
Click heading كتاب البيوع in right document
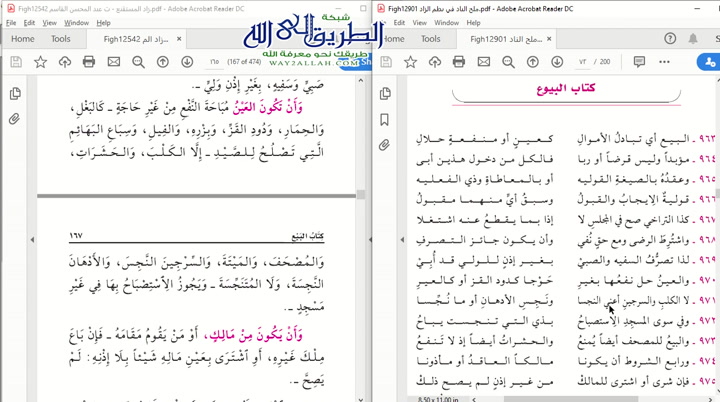click(566, 88)
